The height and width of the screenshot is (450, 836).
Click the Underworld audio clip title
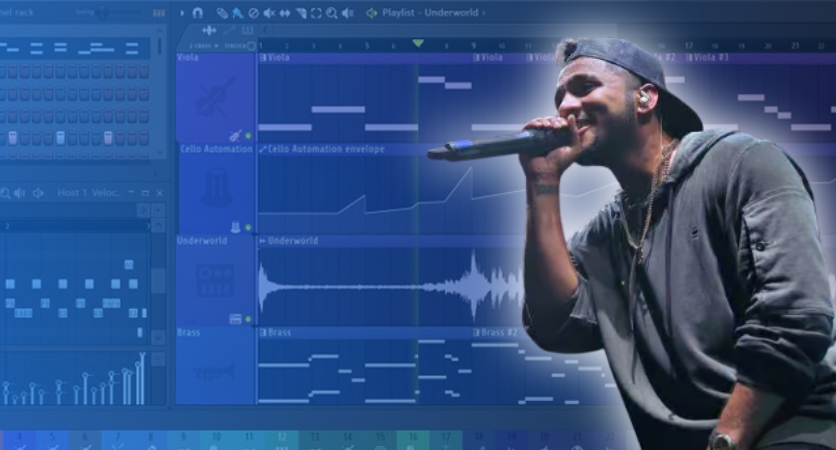(x=292, y=241)
